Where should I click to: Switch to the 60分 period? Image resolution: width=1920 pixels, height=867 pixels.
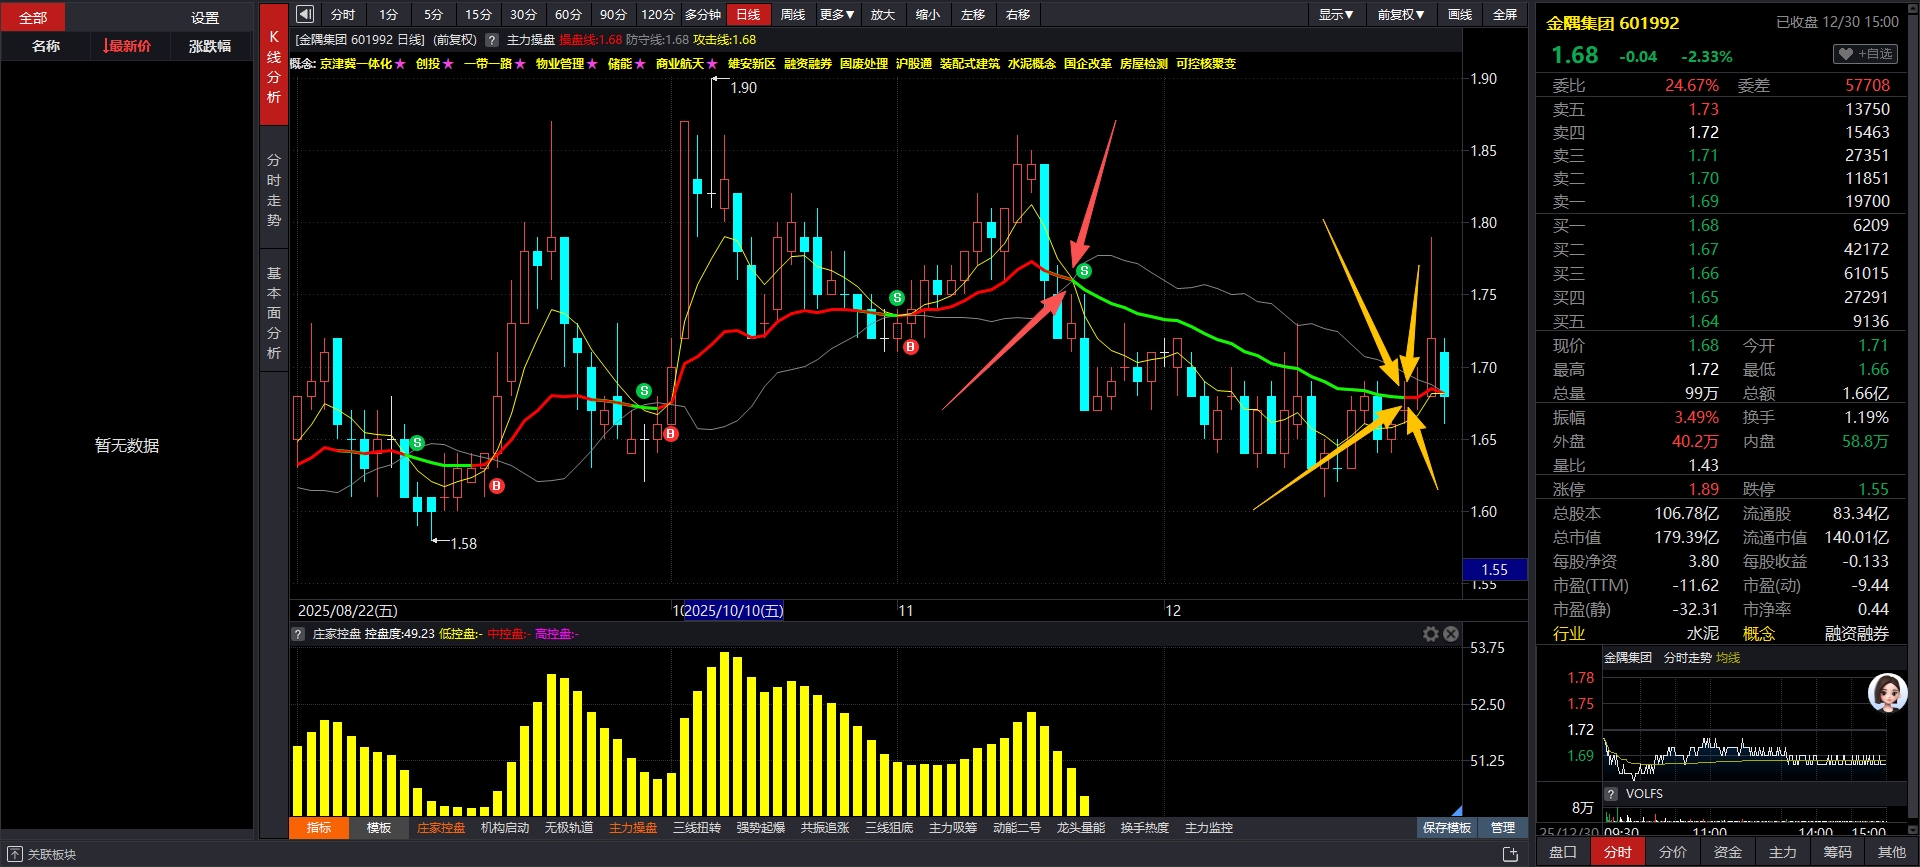click(568, 14)
